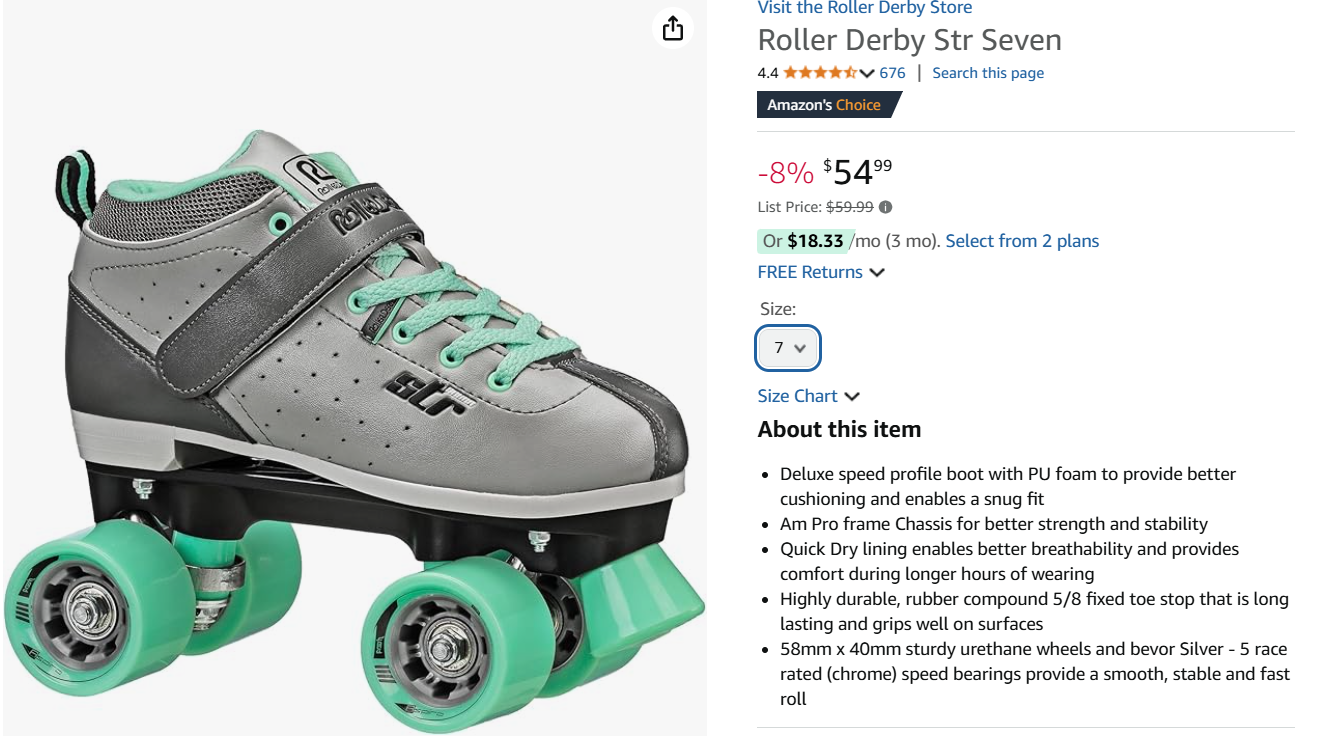The width and height of the screenshot is (1322, 736).
Task: Choose Select from 2 plans link
Action: click(x=1021, y=241)
